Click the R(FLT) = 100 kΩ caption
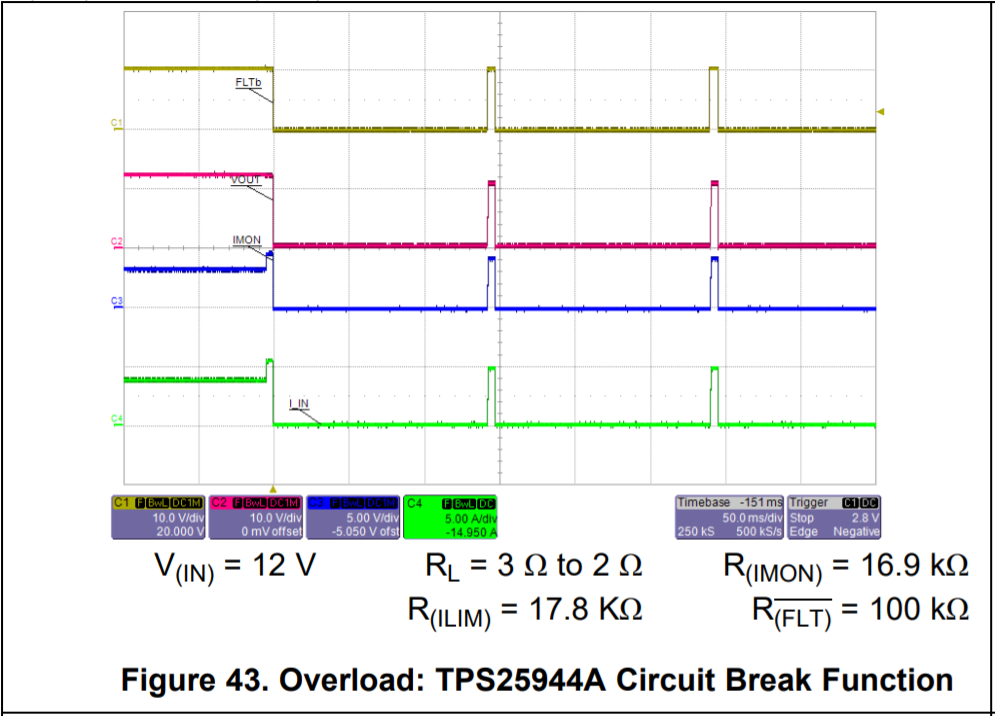 (860, 612)
